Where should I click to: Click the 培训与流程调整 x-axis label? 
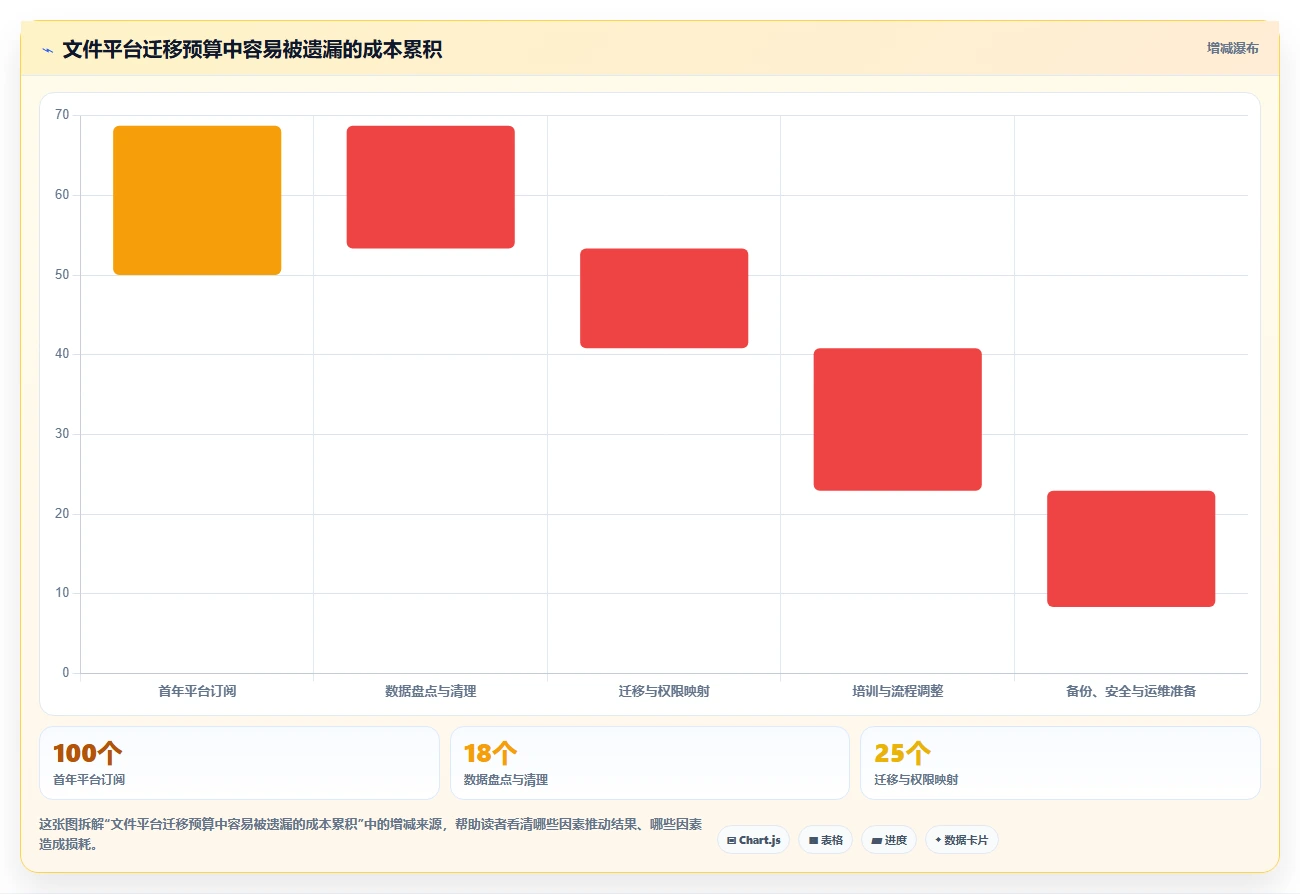898,691
